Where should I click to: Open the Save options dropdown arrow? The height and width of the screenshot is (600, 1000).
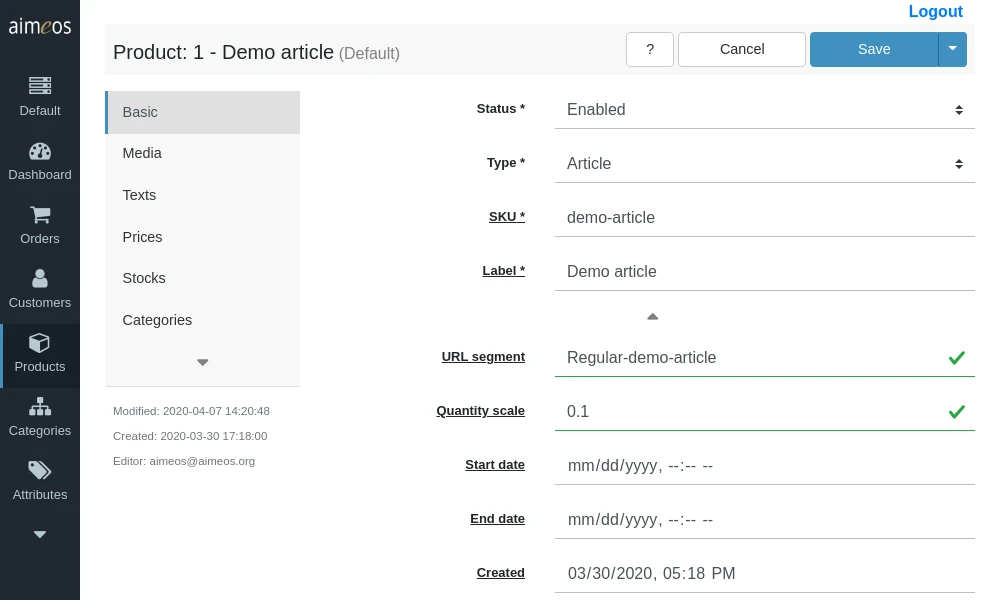(x=953, y=49)
